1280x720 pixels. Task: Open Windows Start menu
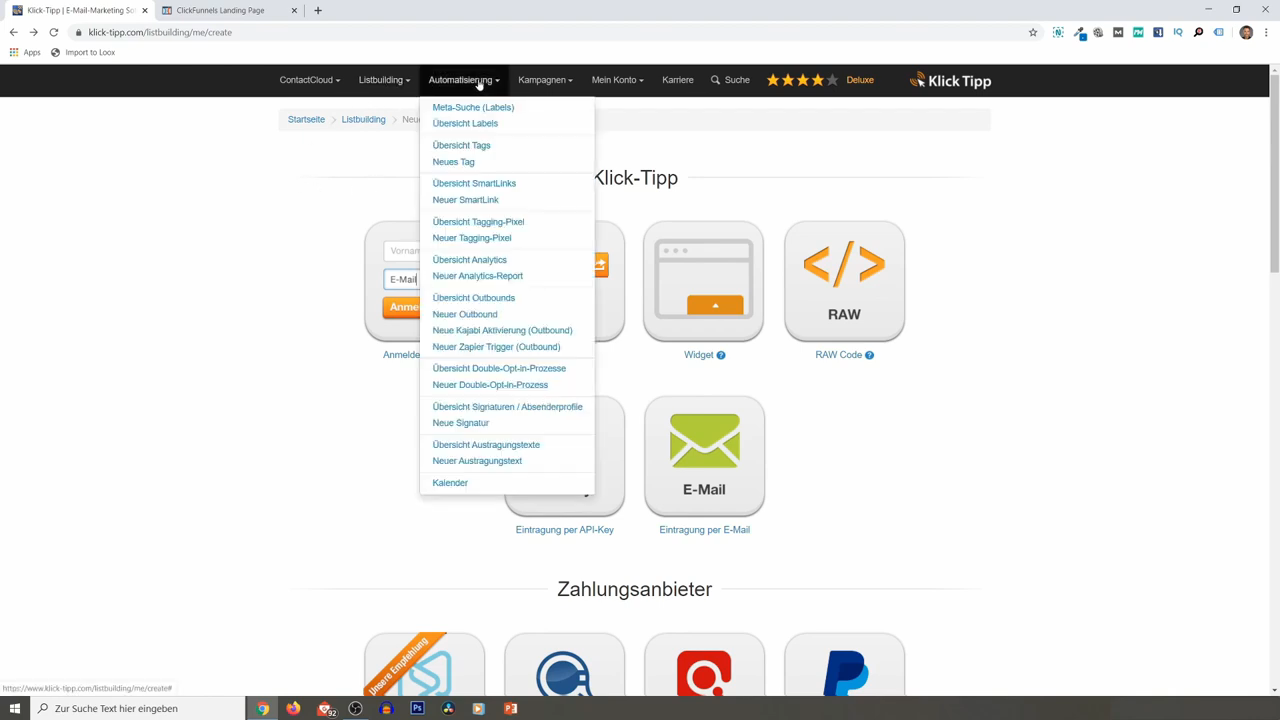(x=14, y=708)
